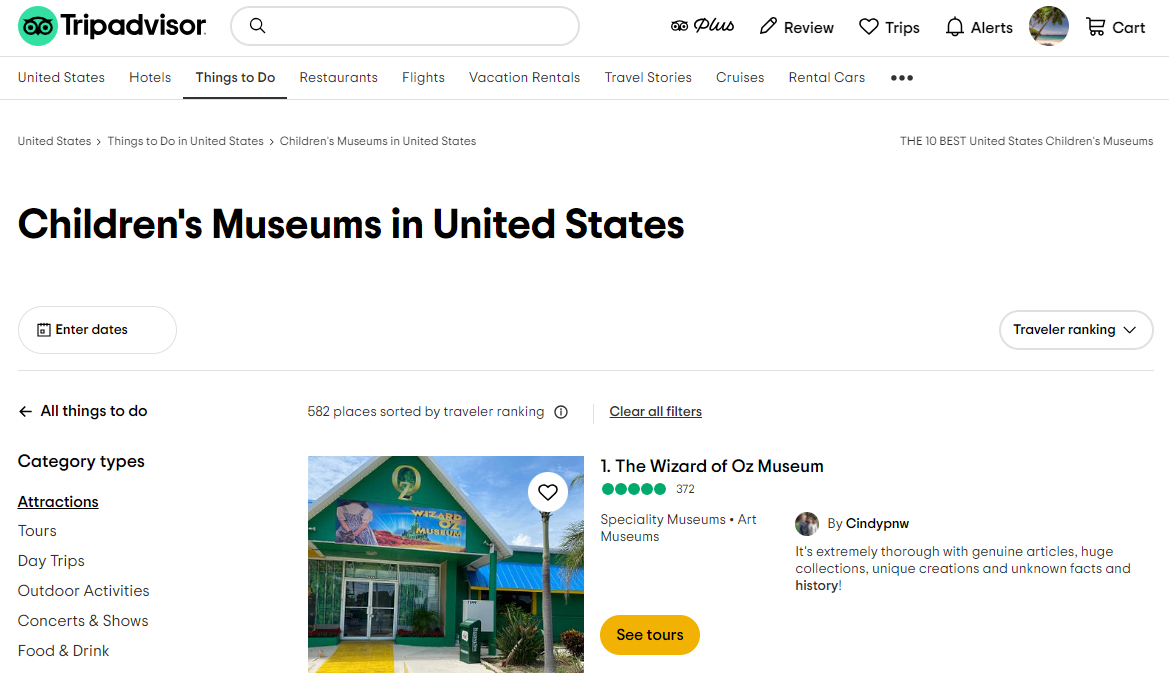Viewport: 1169px width, 673px height.
Task: Open Tripadvisor Plus
Action: pyautogui.click(x=702, y=27)
